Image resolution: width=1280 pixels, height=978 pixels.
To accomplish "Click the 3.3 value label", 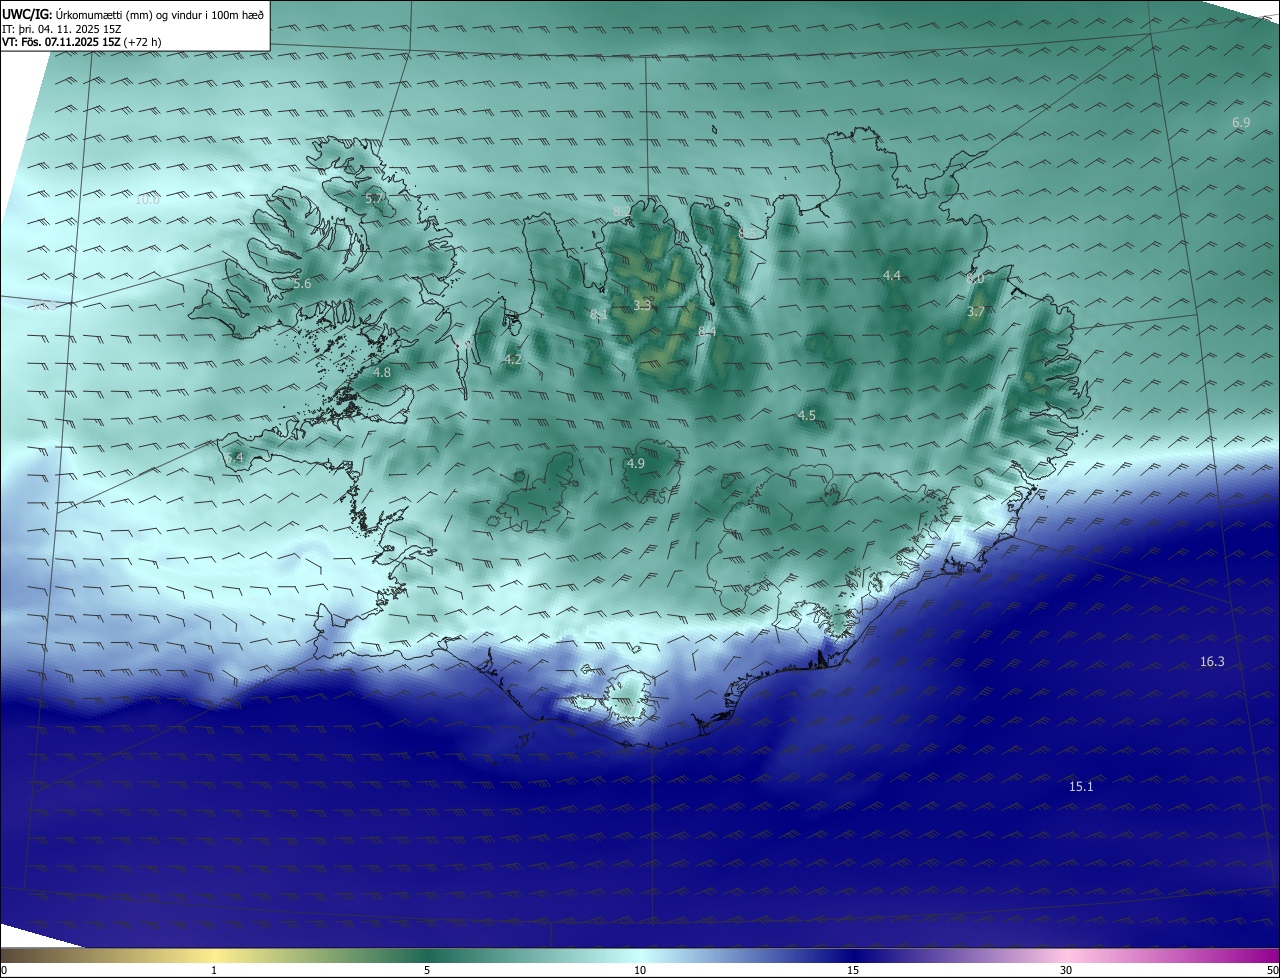I will click(x=642, y=305).
